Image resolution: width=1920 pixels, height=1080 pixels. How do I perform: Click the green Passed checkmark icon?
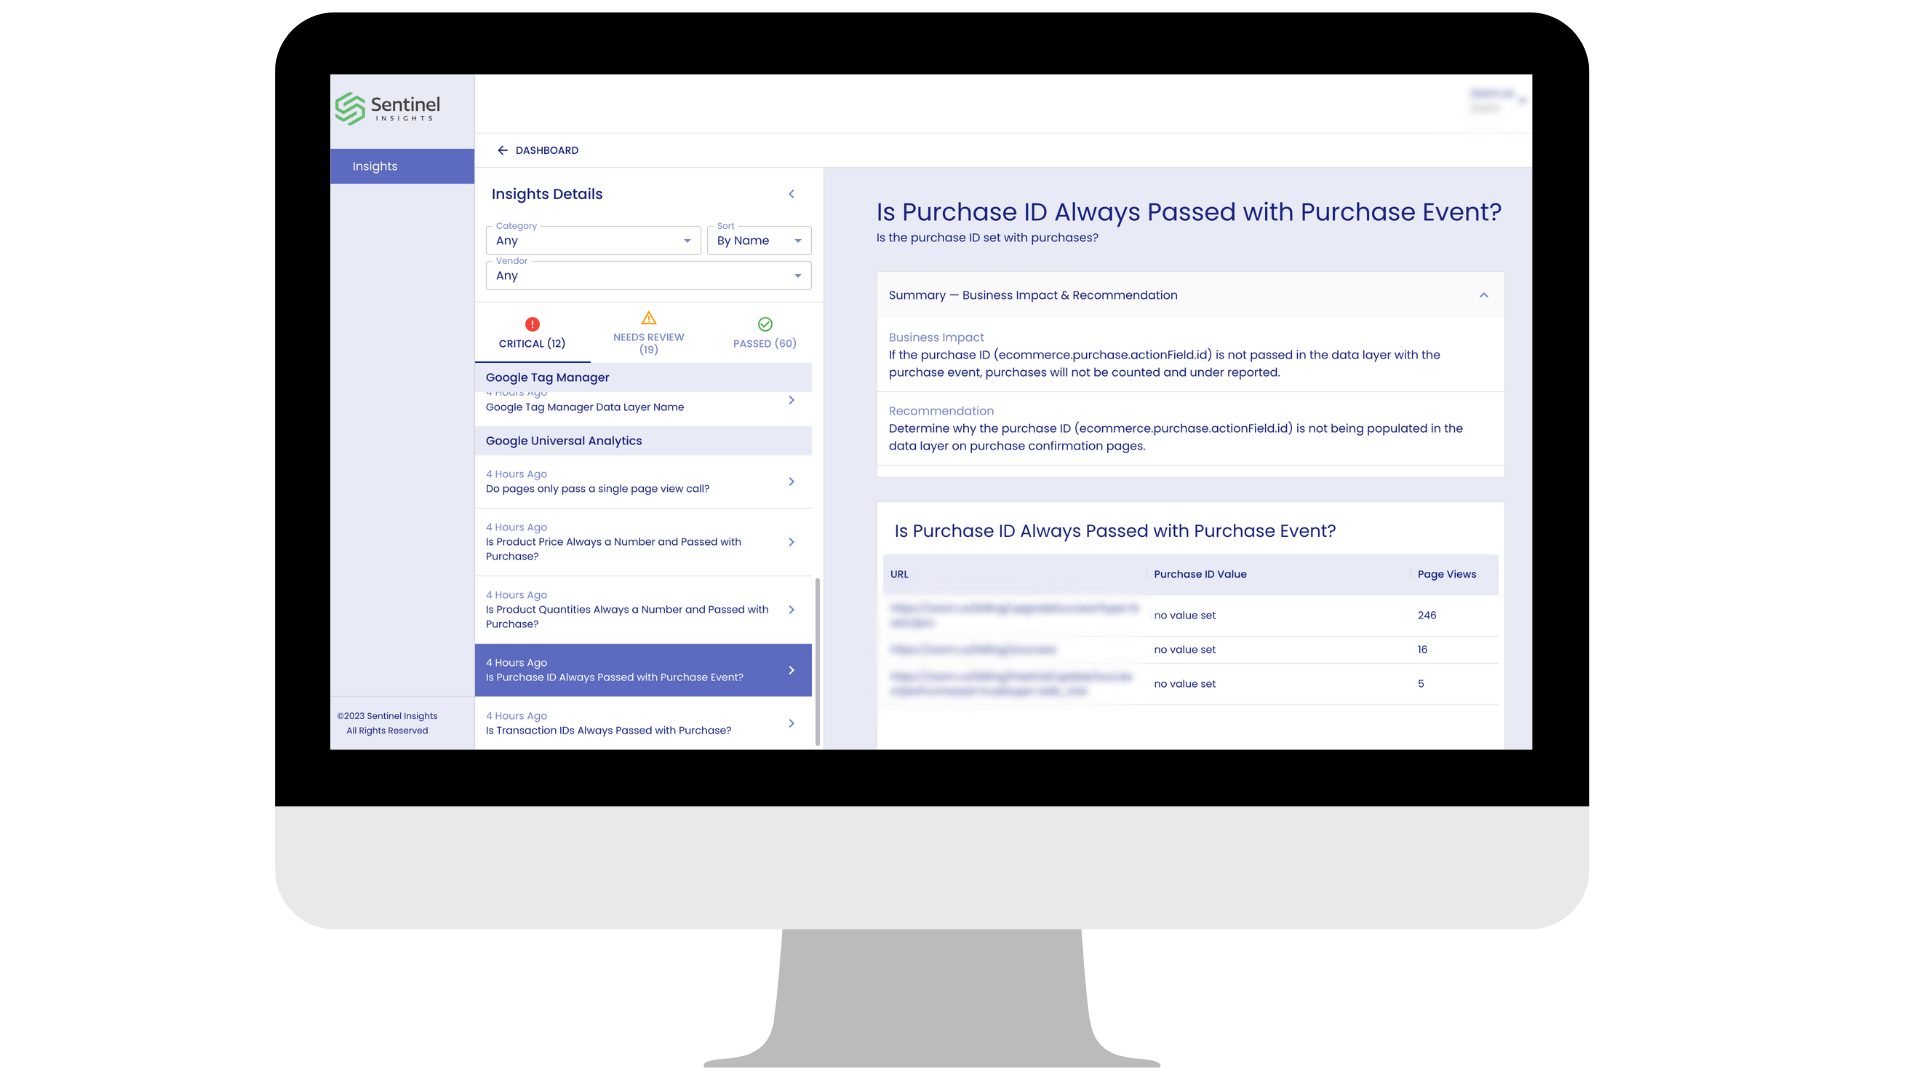coord(765,324)
